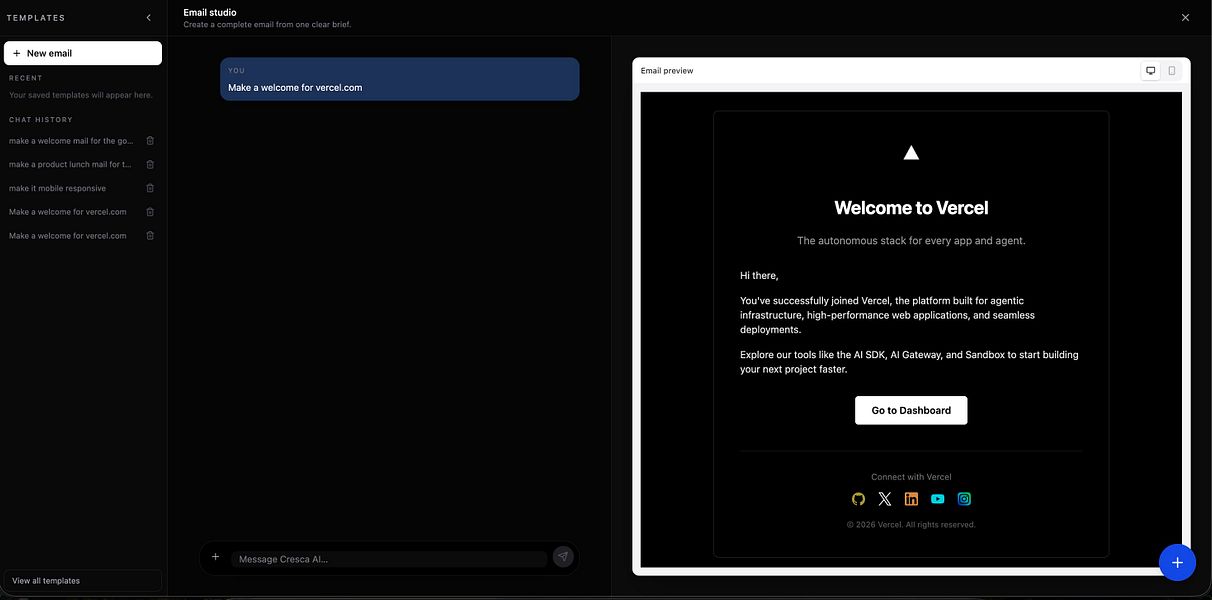Open the LinkedIn social icon

[x=911, y=499]
